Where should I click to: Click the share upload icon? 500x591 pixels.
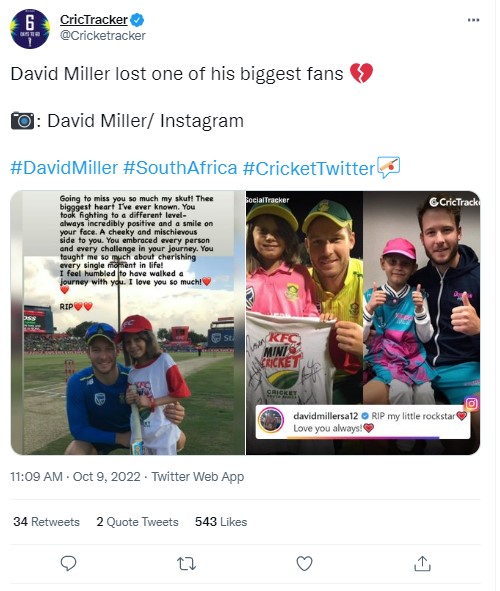point(422,563)
